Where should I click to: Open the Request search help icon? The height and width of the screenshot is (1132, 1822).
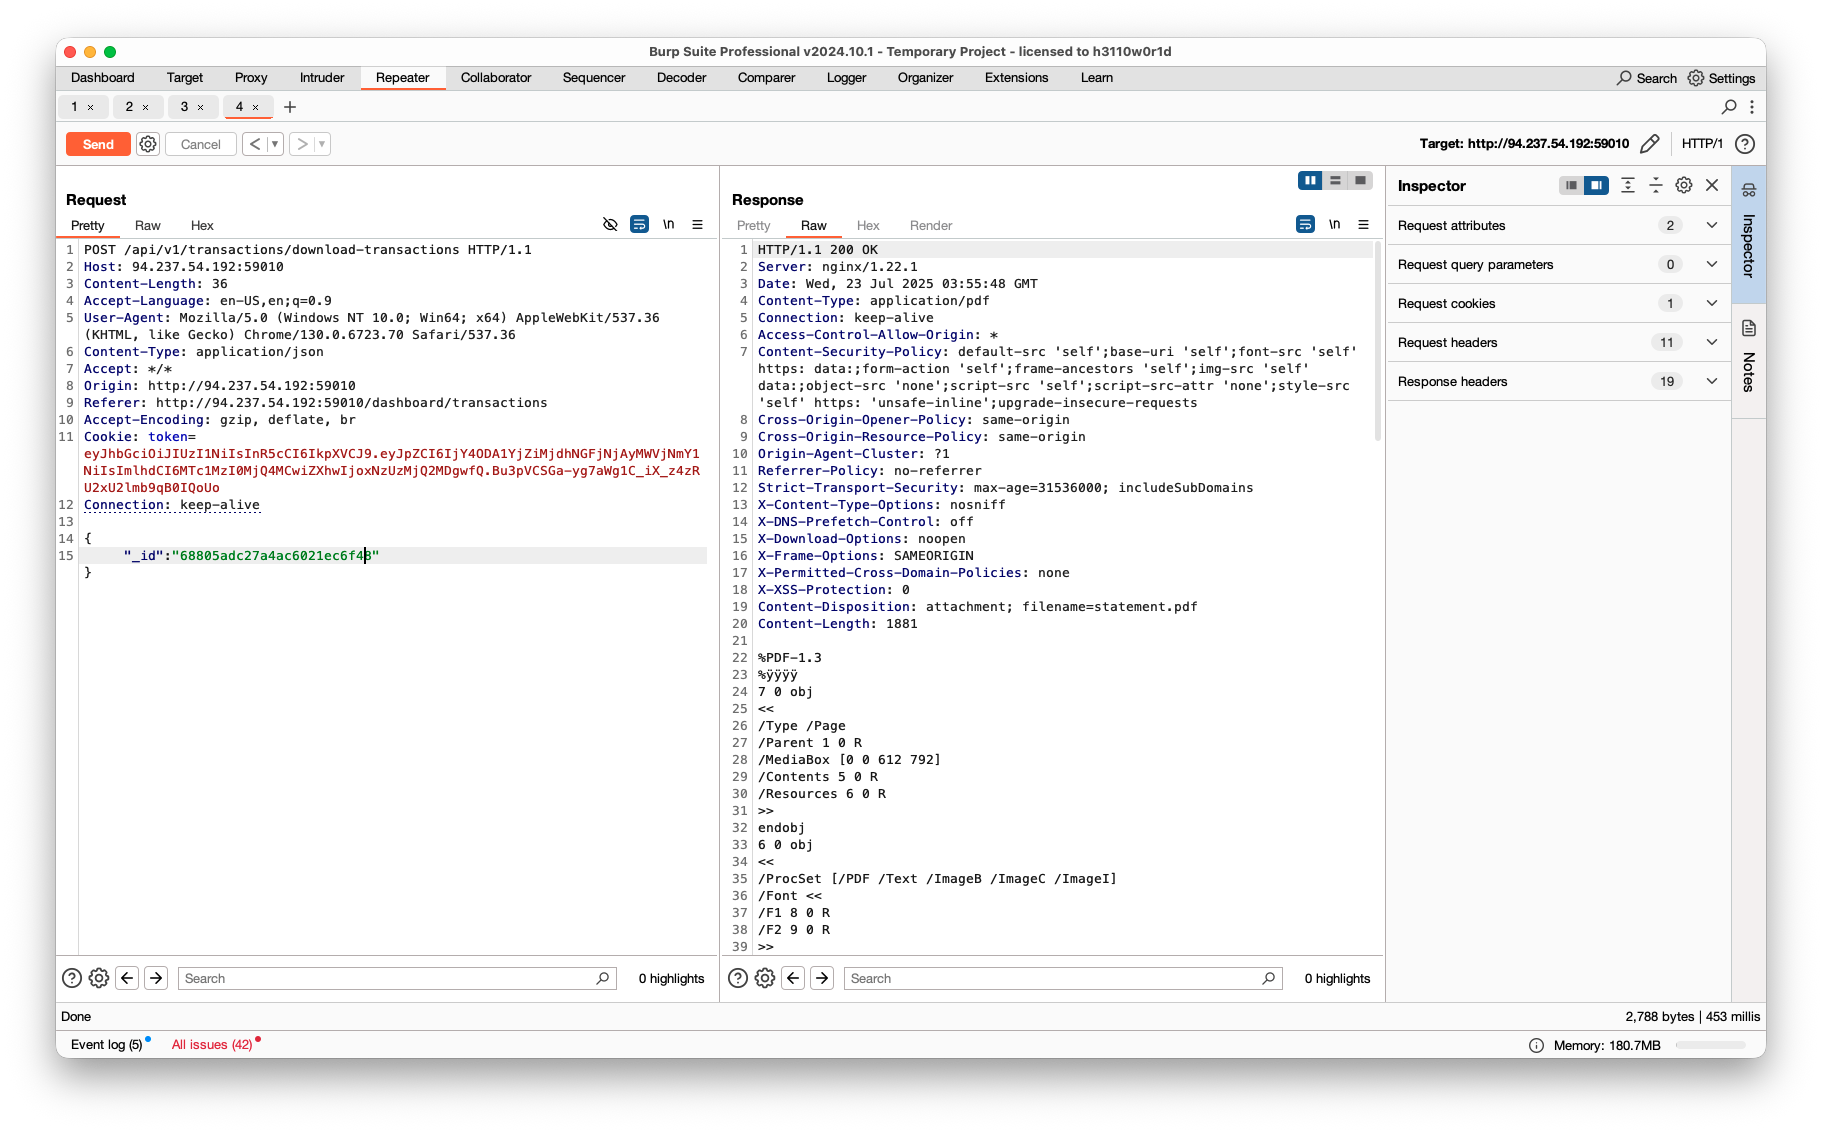72,978
